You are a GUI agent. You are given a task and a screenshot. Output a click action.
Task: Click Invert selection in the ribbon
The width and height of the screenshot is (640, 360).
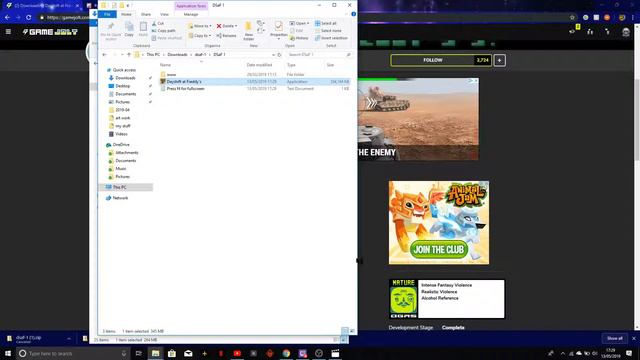pos(331,38)
